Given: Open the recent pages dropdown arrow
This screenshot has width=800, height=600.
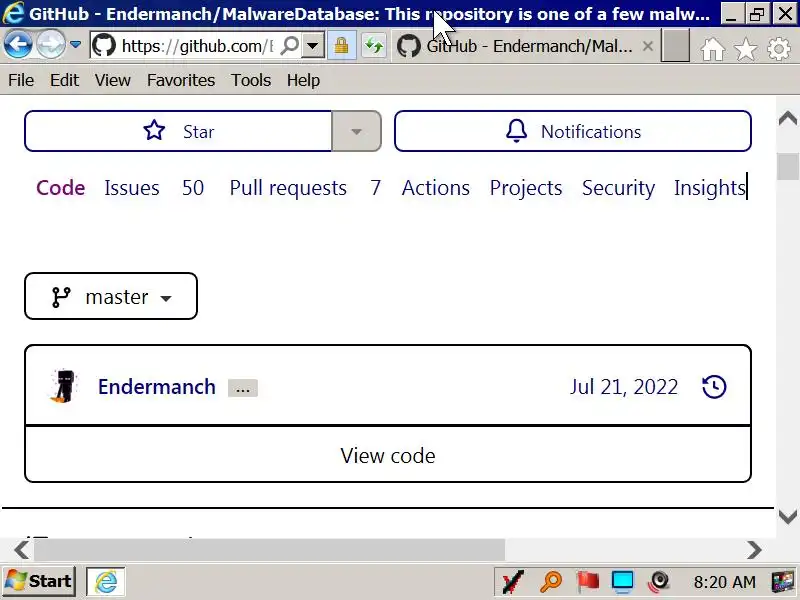Looking at the screenshot, I should [76, 45].
